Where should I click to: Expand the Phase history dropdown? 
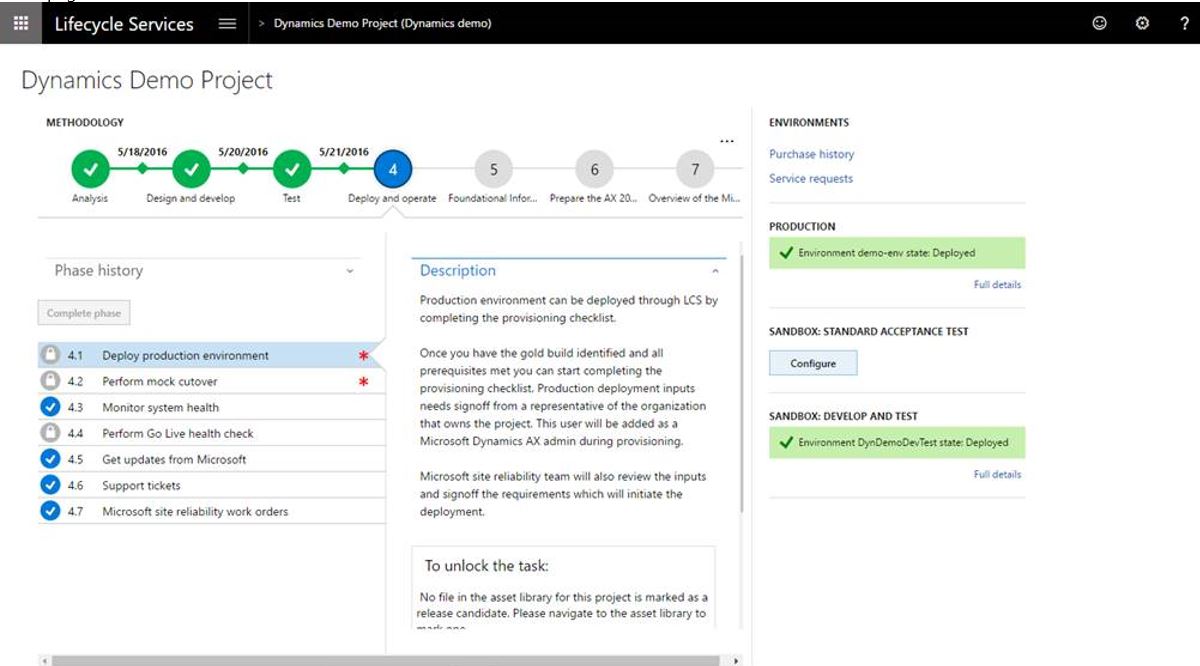click(x=349, y=271)
